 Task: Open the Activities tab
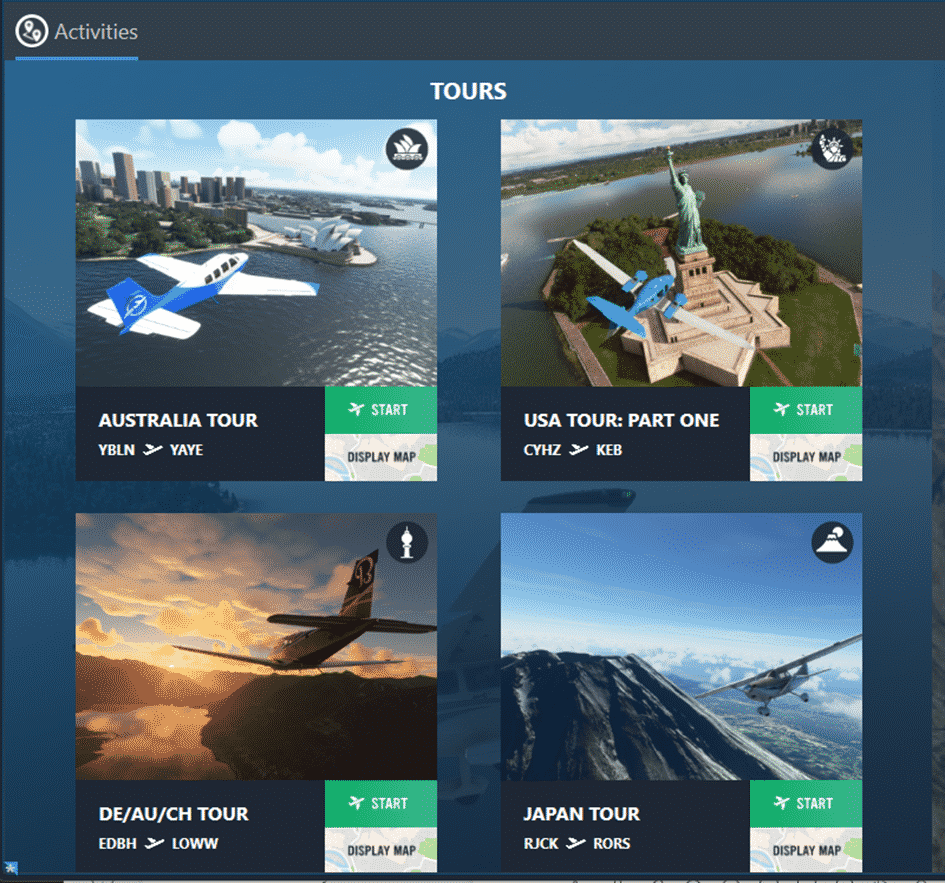click(77, 31)
